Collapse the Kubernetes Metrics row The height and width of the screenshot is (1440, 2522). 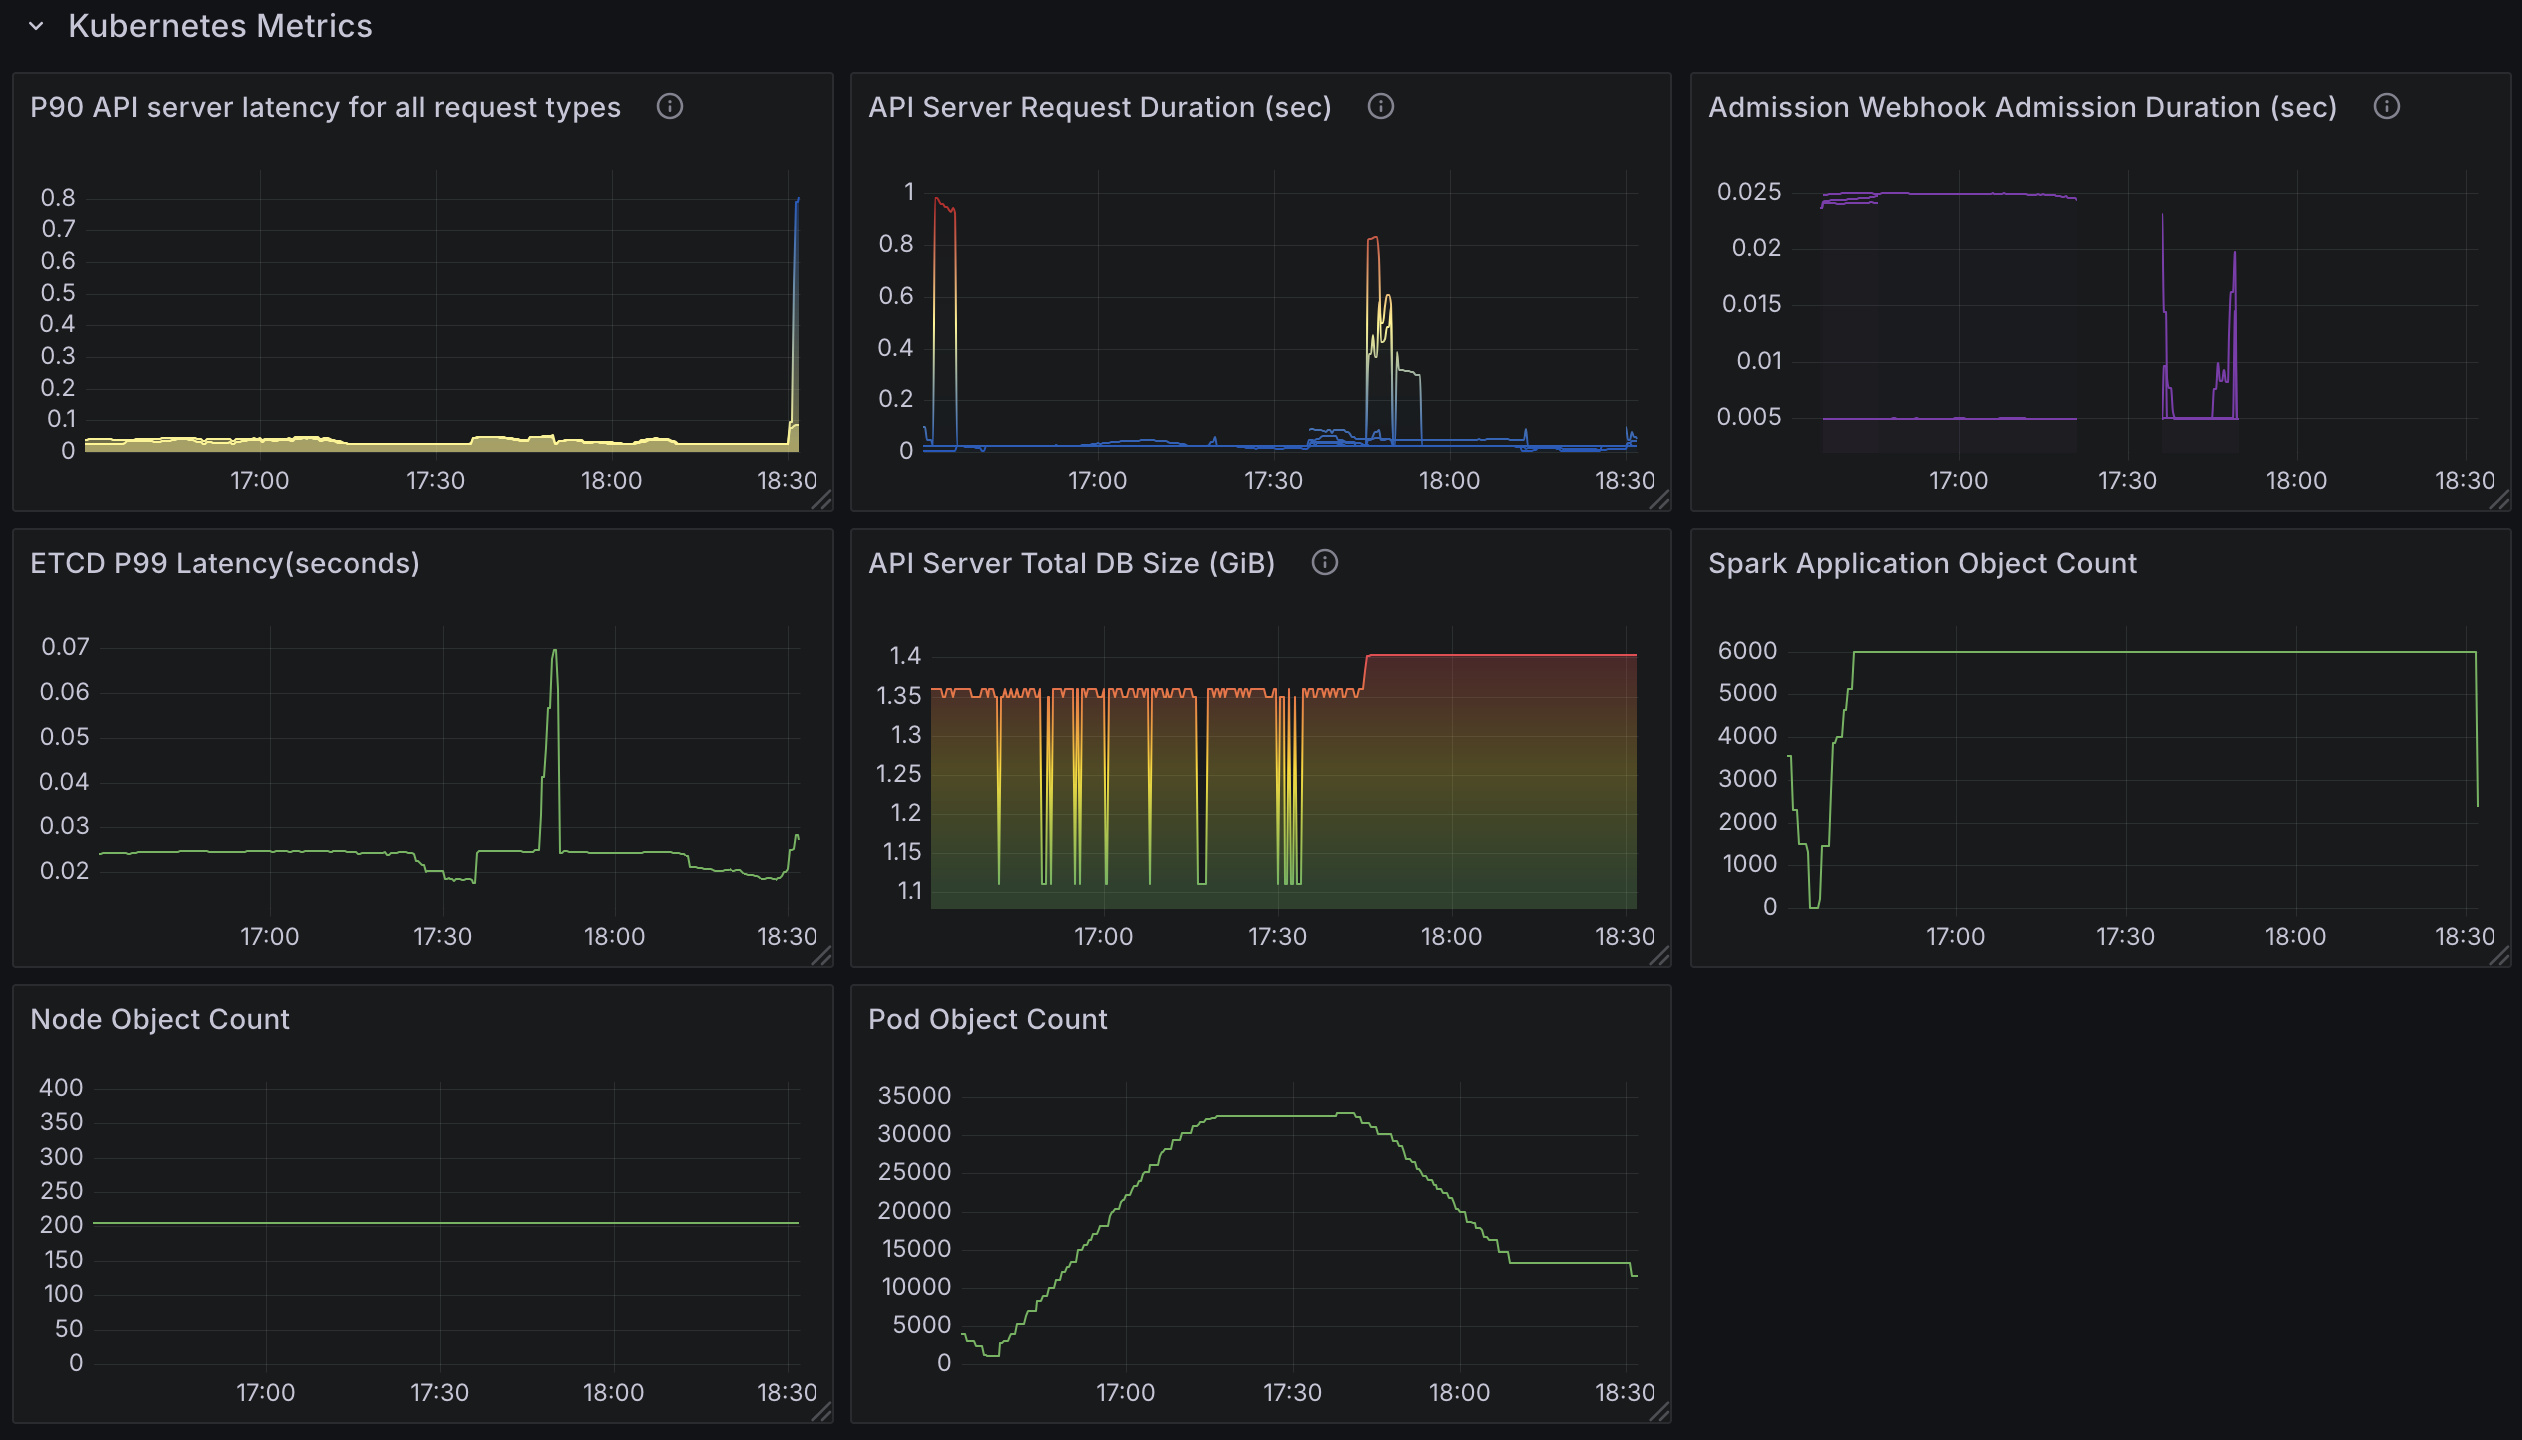[36, 27]
